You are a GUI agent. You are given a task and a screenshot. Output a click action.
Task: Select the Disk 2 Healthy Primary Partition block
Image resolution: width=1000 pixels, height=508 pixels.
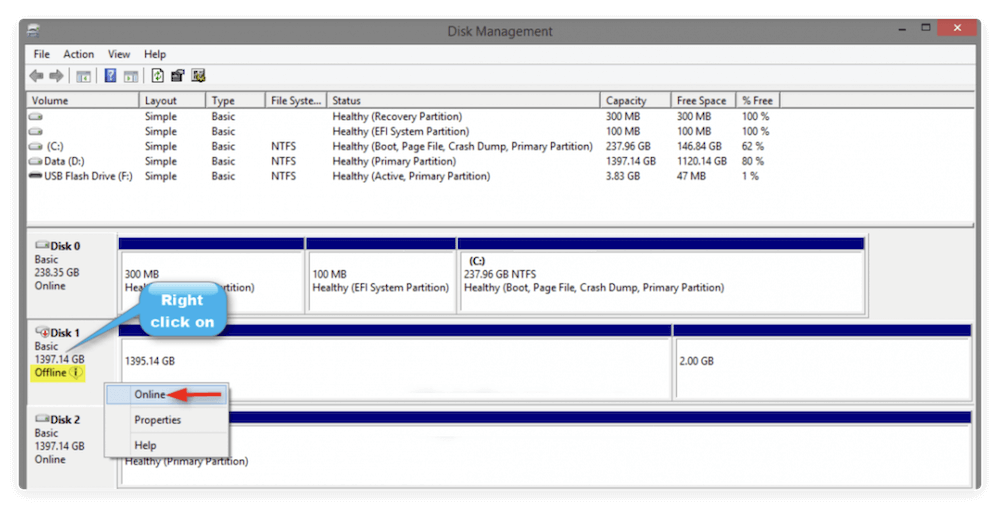point(545,449)
